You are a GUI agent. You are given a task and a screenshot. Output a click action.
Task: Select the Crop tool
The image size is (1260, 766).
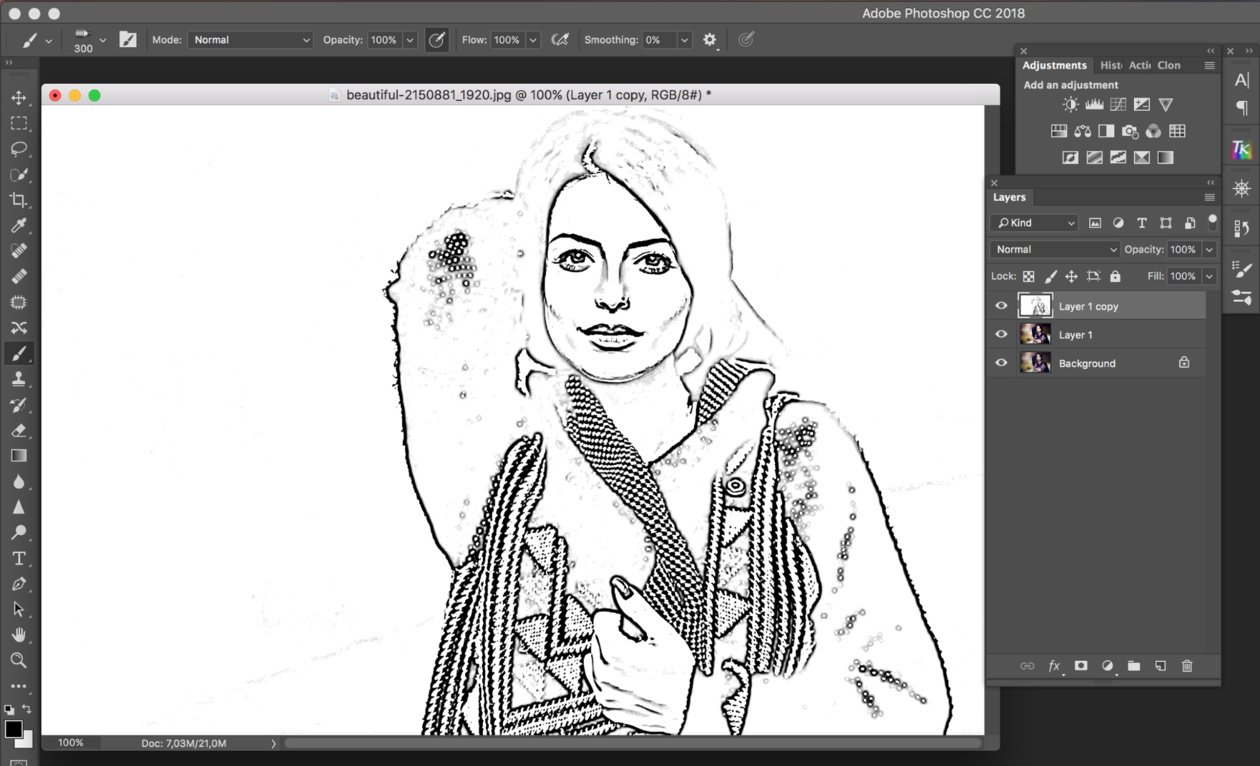[18, 200]
